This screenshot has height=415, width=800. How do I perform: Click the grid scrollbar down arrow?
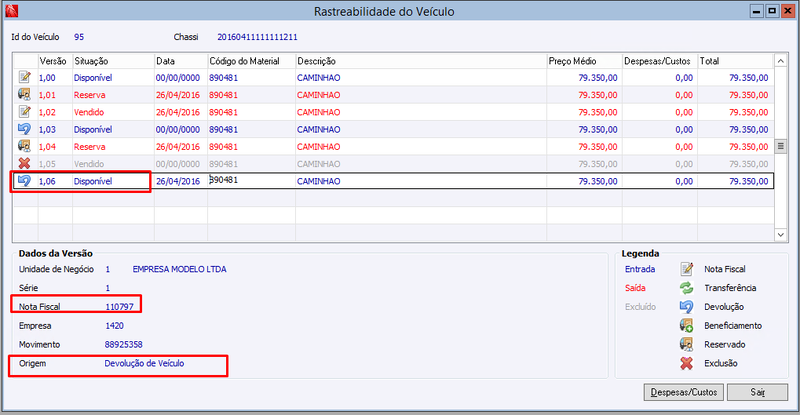pos(781,234)
